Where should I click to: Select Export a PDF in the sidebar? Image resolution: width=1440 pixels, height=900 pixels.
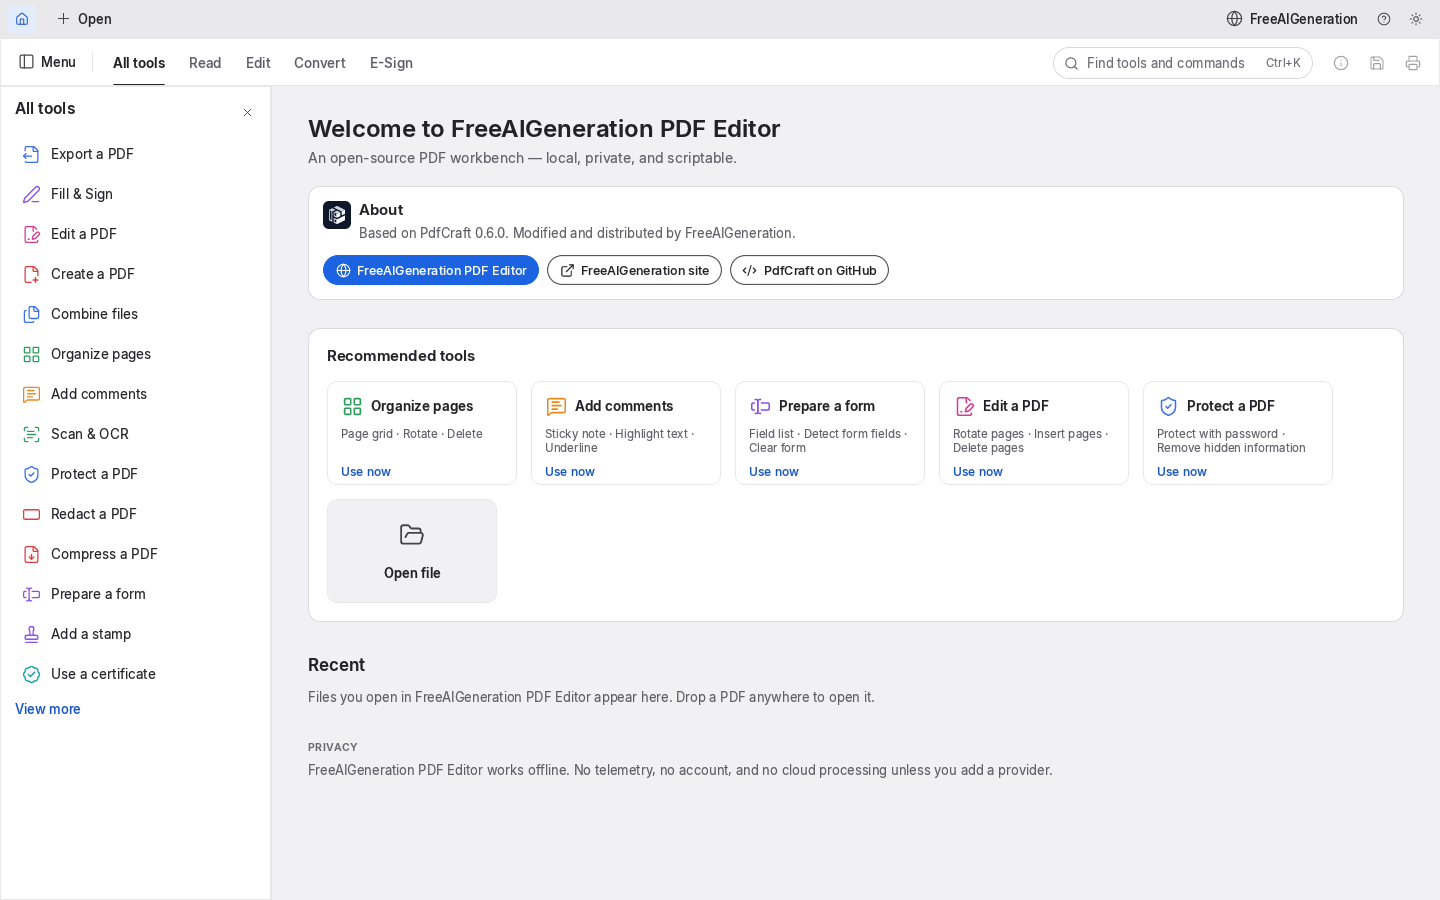(x=135, y=154)
